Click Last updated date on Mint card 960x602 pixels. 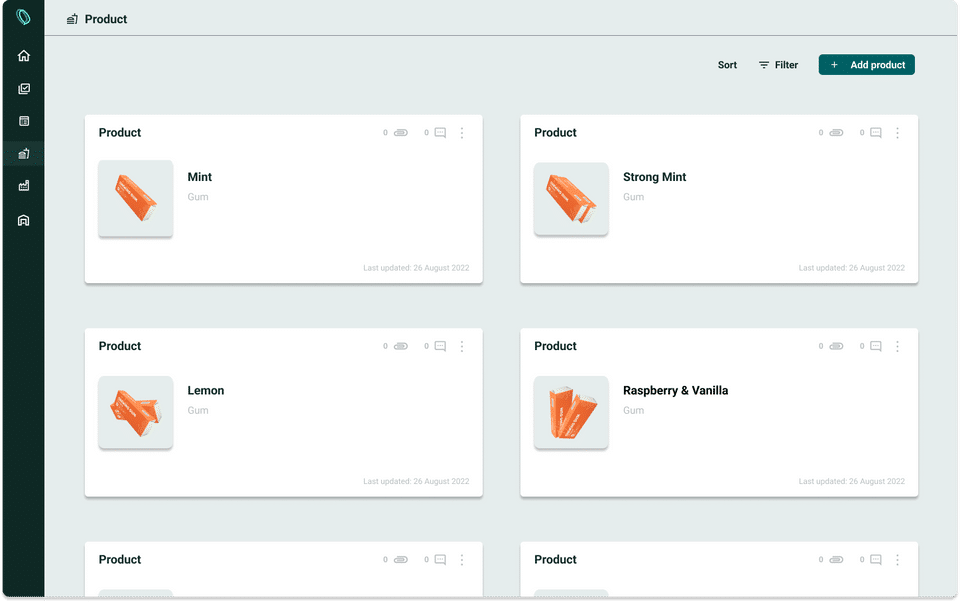click(x=416, y=268)
